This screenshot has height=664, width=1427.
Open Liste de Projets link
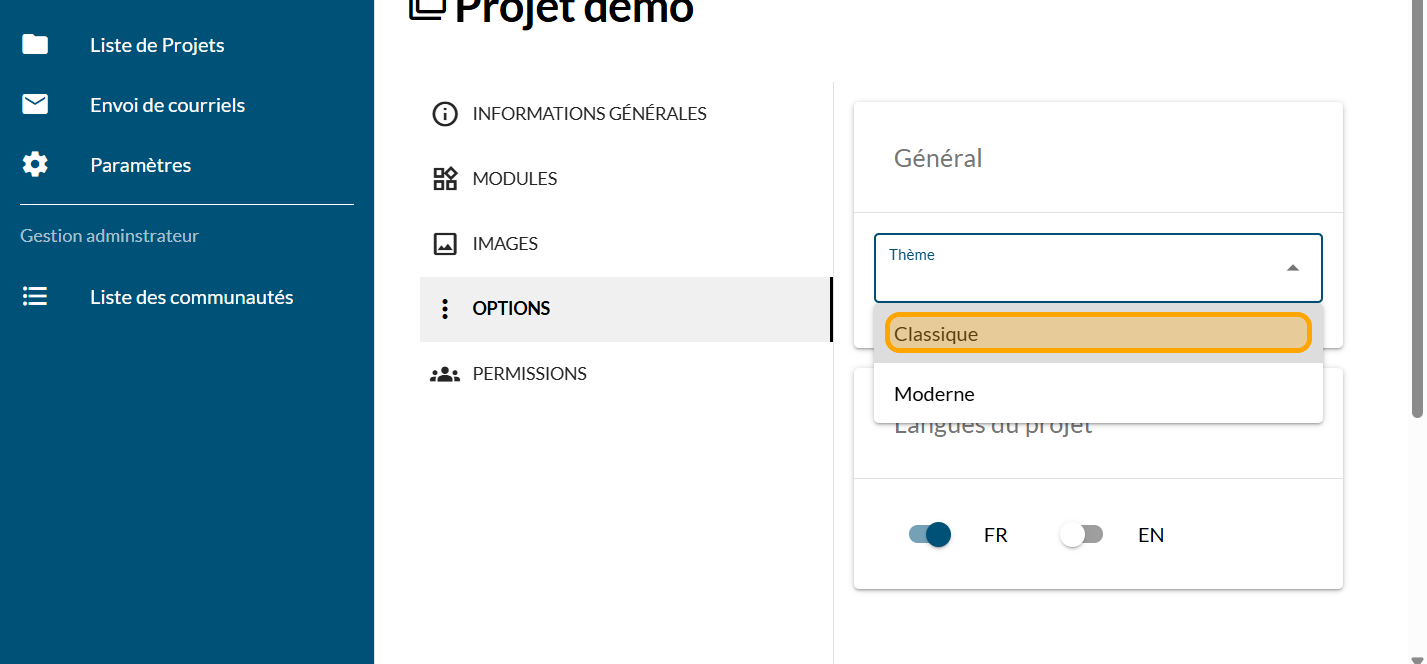point(157,45)
